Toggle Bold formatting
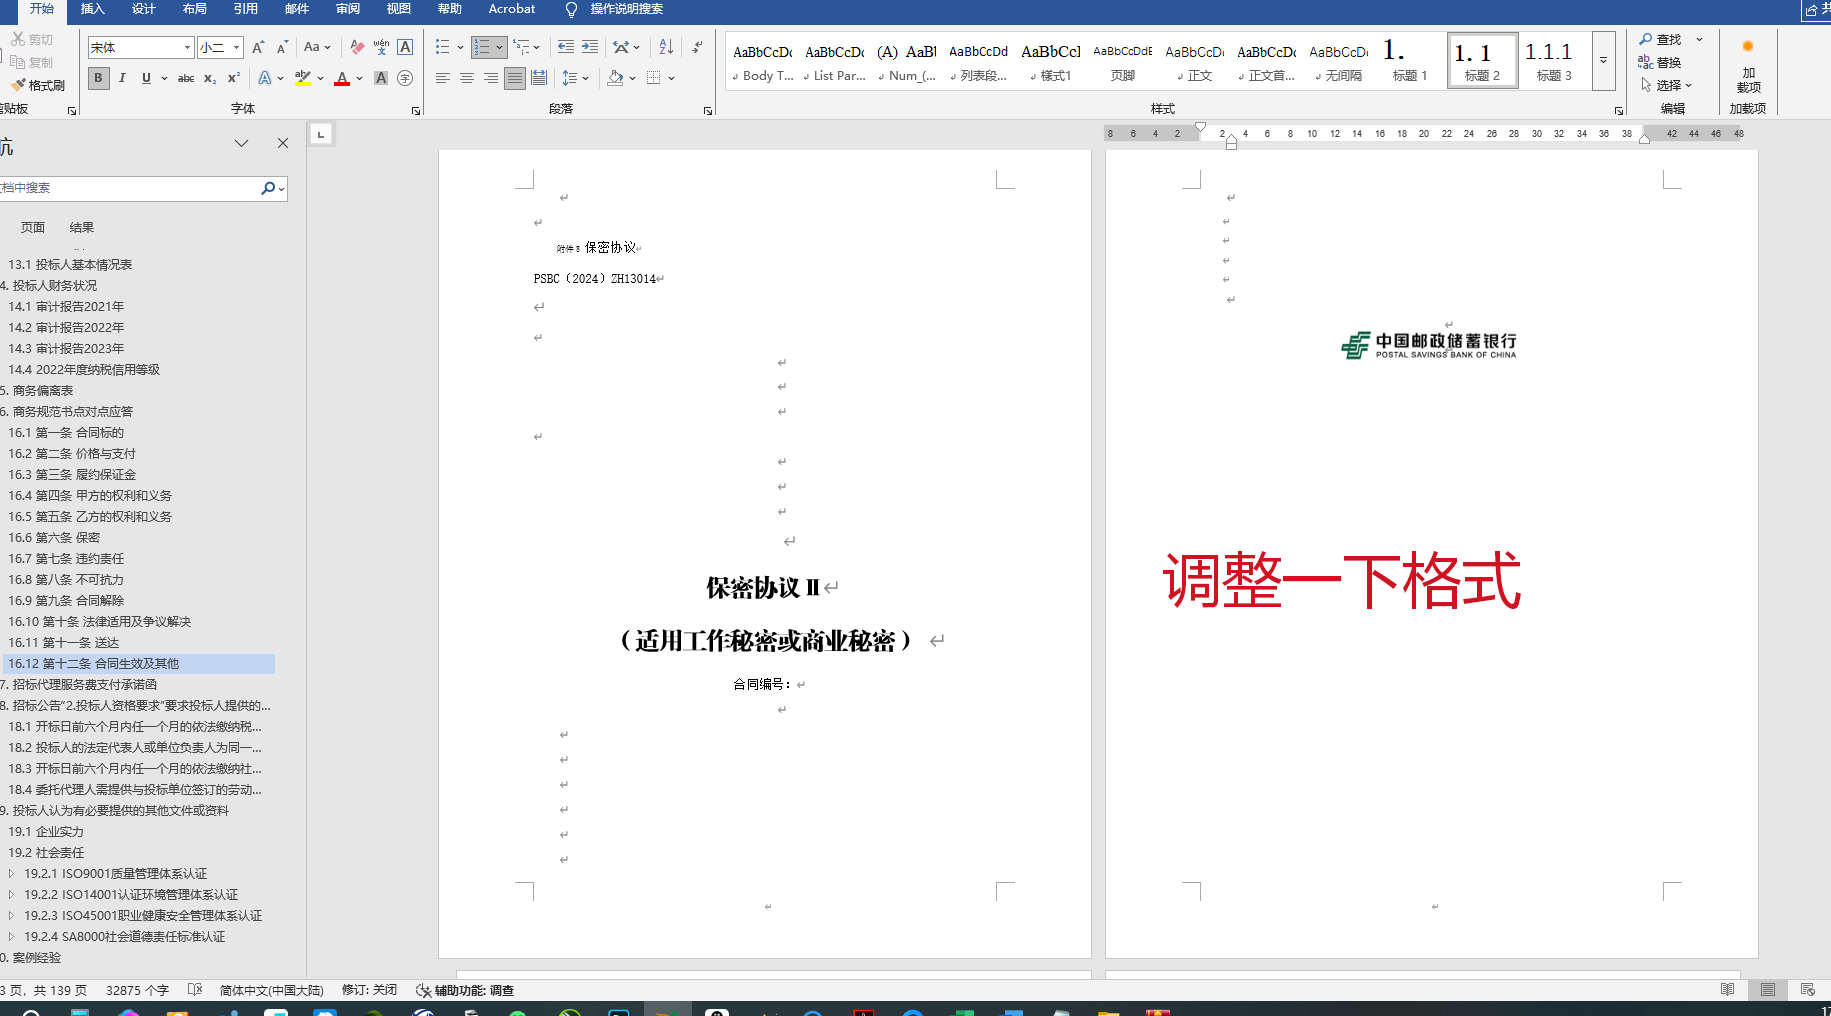The width and height of the screenshot is (1831, 1016). (98, 78)
